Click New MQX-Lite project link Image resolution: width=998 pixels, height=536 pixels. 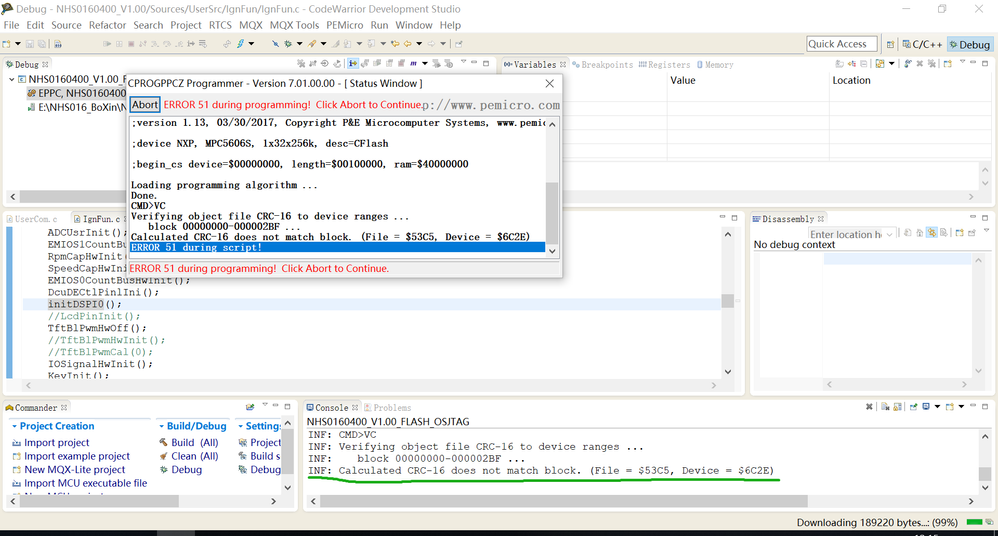pyautogui.click(x=74, y=469)
